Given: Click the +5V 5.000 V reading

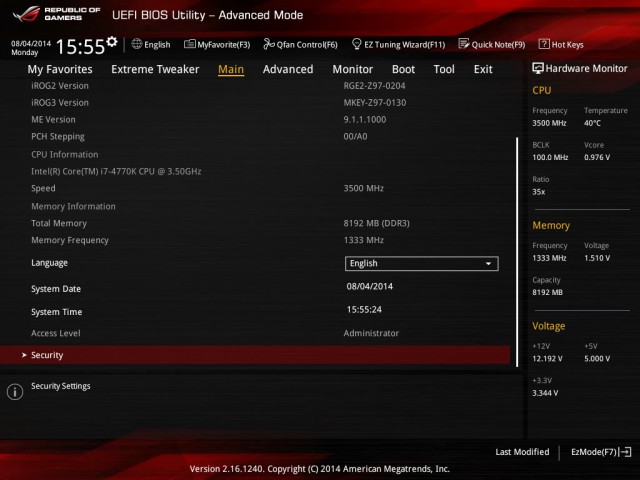Looking at the screenshot, I should 597,359.
